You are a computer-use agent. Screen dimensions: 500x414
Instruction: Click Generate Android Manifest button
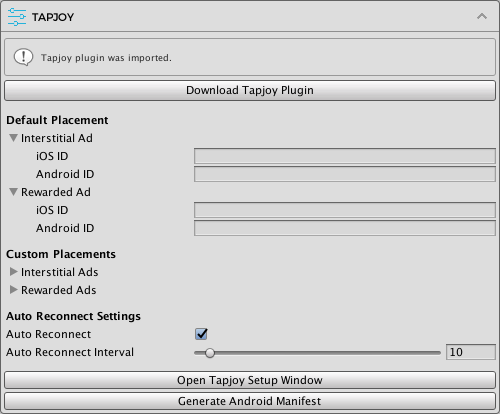250,401
